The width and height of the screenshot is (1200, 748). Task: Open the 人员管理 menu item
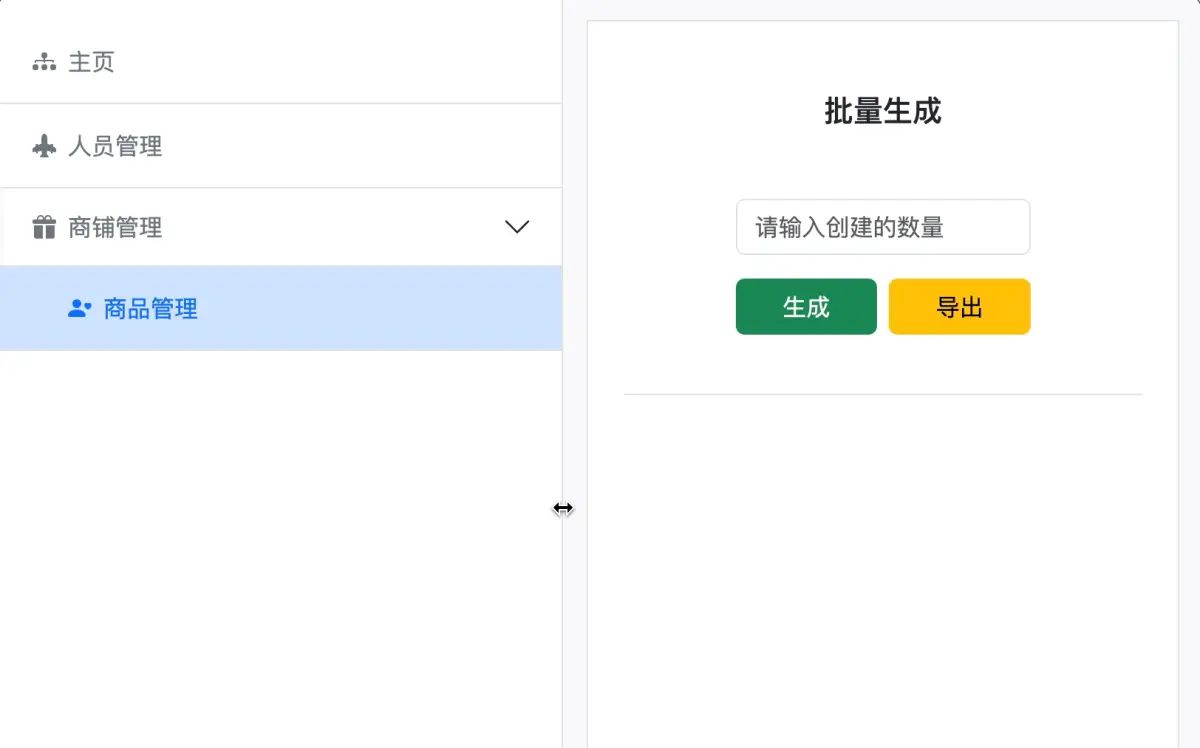tap(281, 146)
